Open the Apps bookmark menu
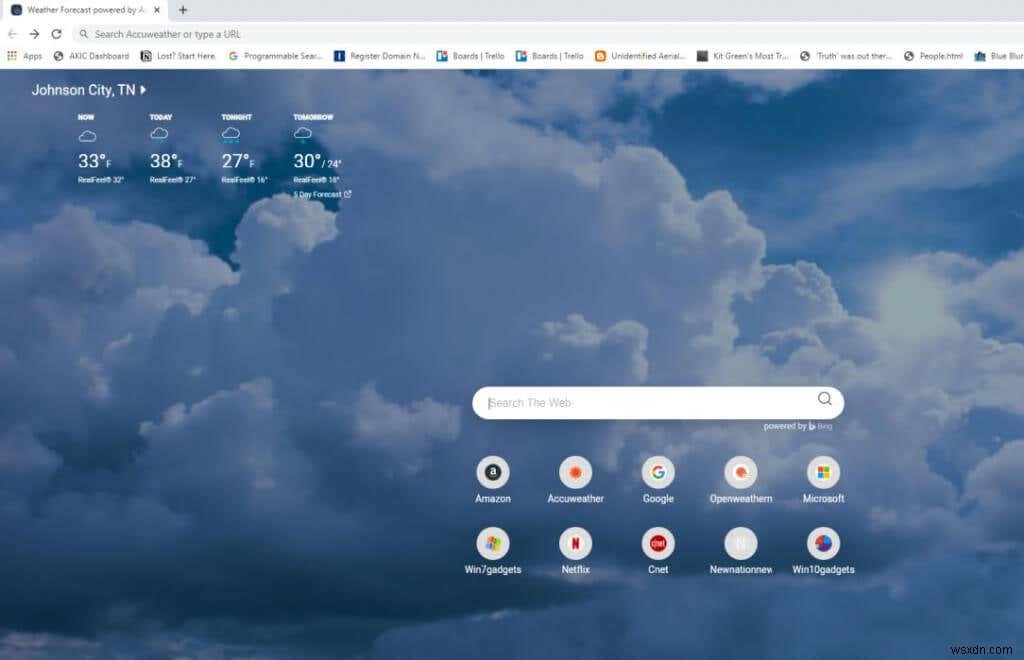Image resolution: width=1024 pixels, height=660 pixels. [x=27, y=56]
